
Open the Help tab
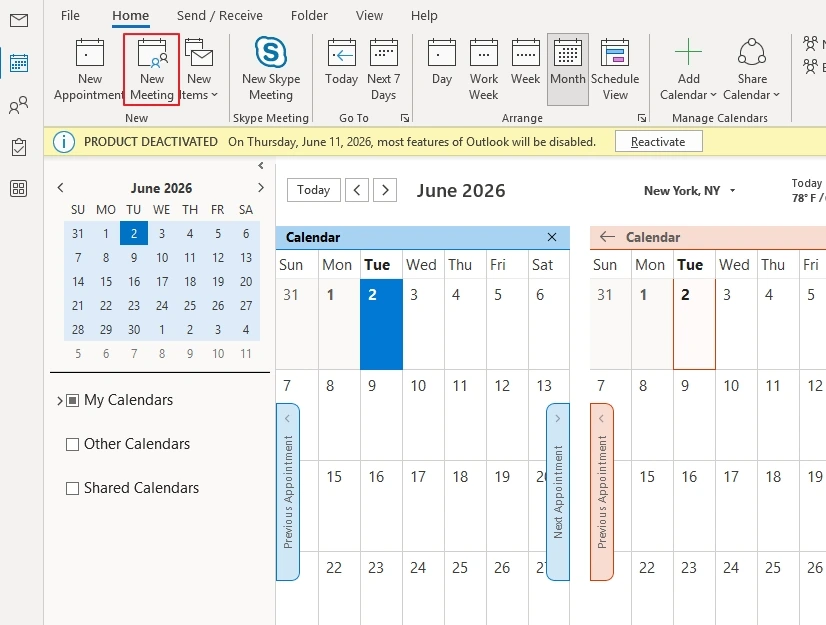click(424, 16)
